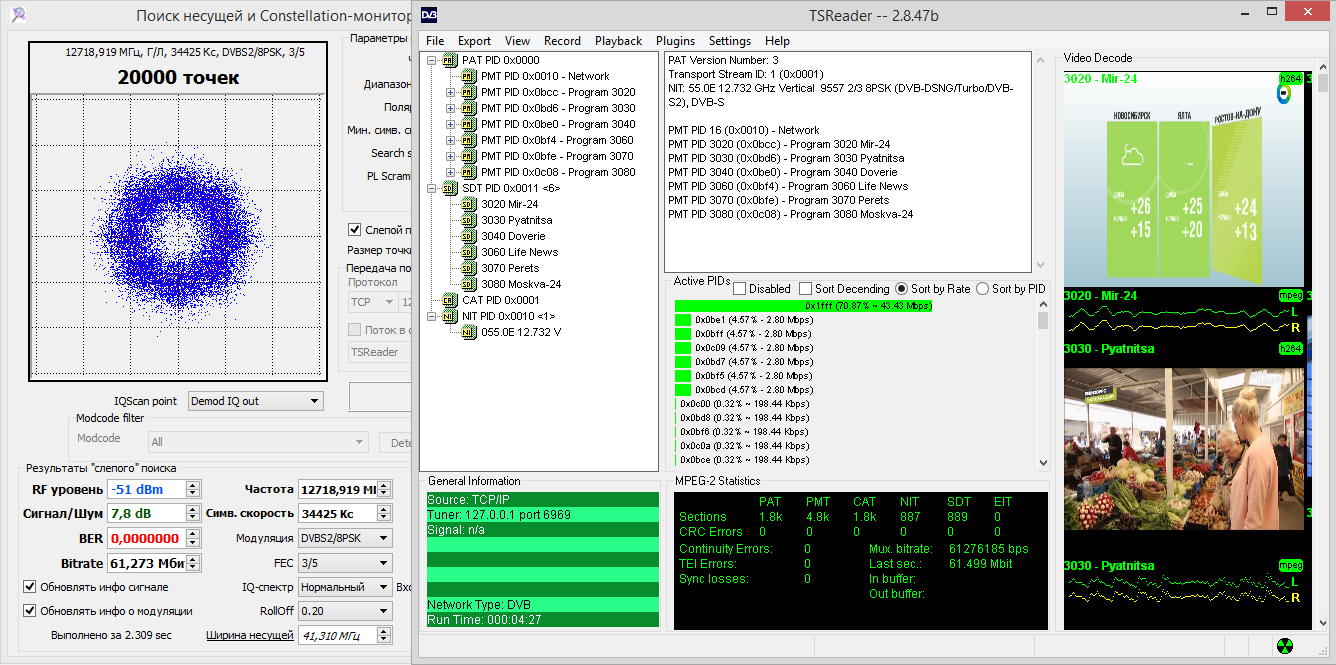Click the Bitrate value field
1336x665 pixels.
[x=145, y=562]
